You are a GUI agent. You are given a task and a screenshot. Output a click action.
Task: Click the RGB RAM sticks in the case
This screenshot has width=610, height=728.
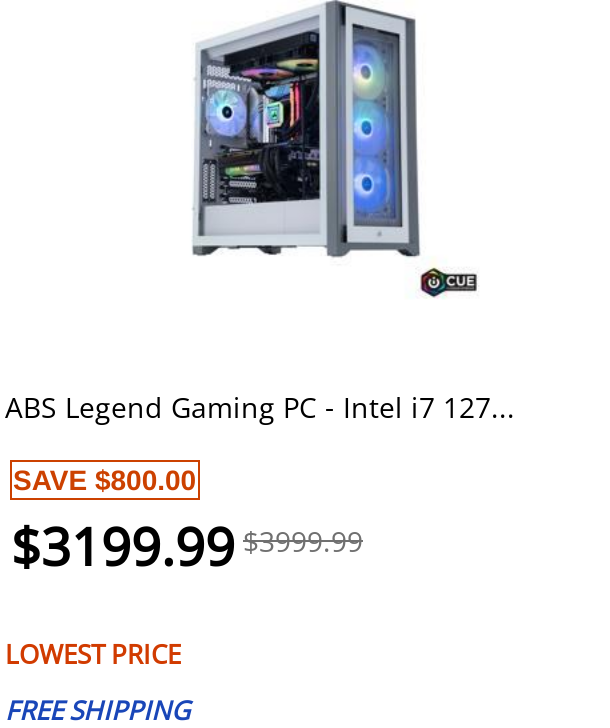(295, 107)
